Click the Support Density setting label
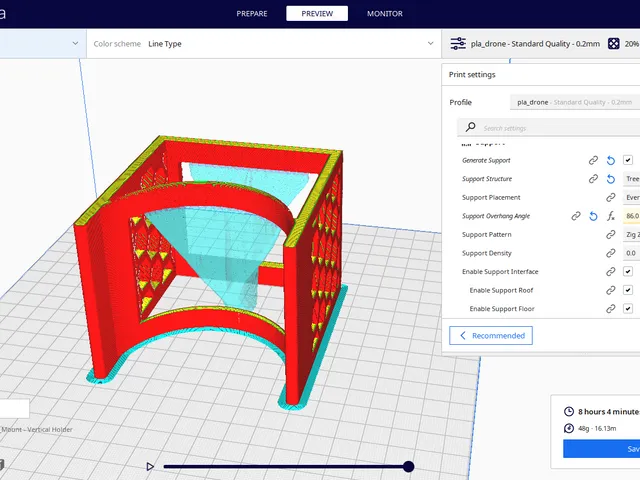The image size is (640, 480). pyautogui.click(x=487, y=253)
